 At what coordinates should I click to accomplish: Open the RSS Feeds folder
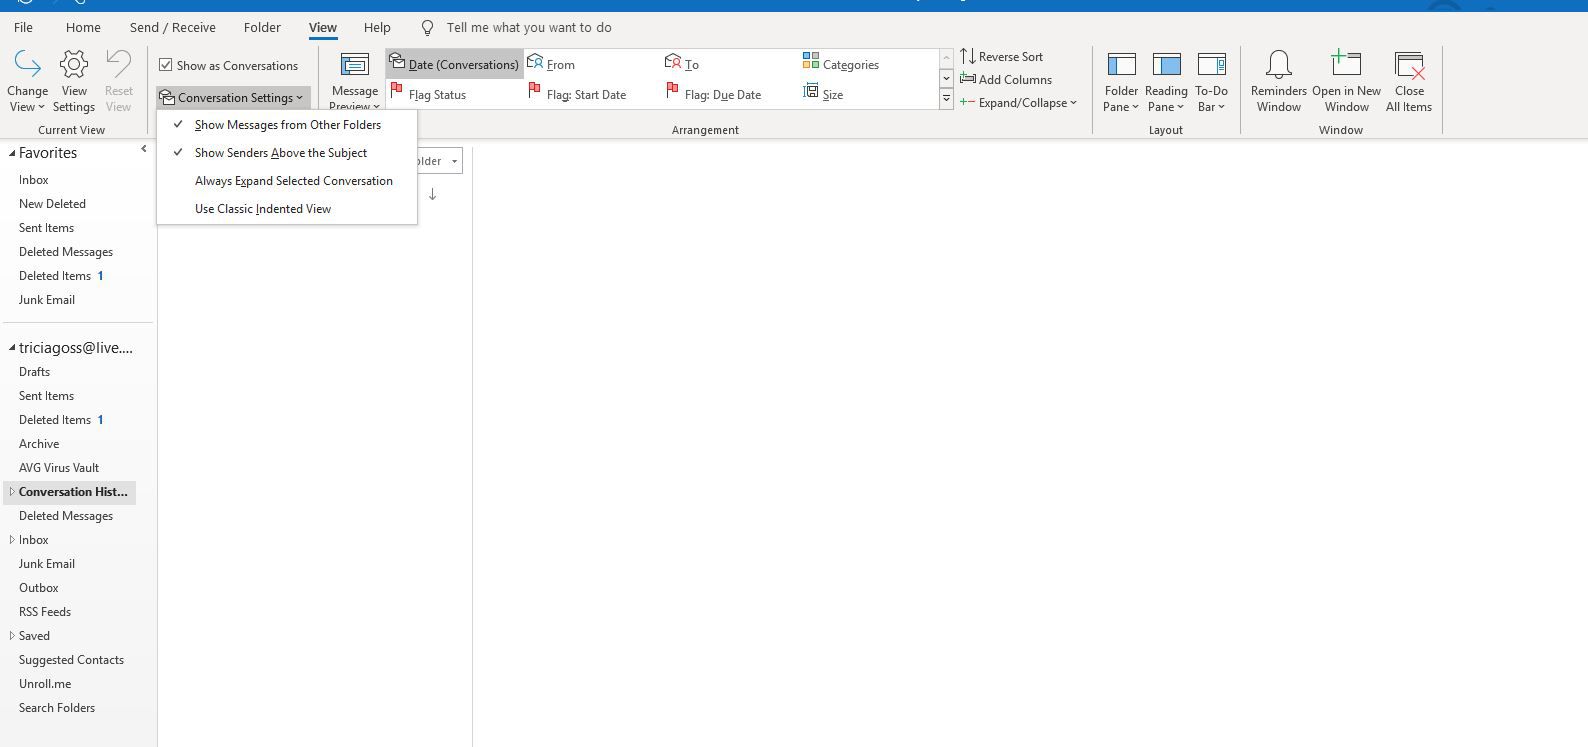(45, 612)
